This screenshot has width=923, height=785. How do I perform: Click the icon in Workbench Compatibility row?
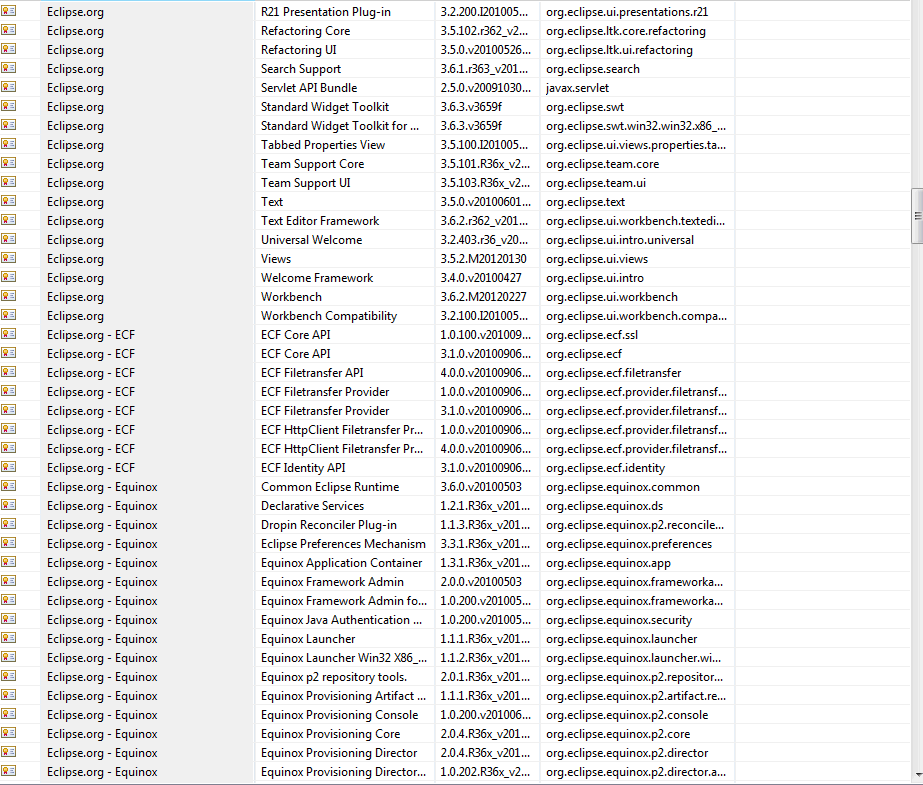click(x=8, y=315)
